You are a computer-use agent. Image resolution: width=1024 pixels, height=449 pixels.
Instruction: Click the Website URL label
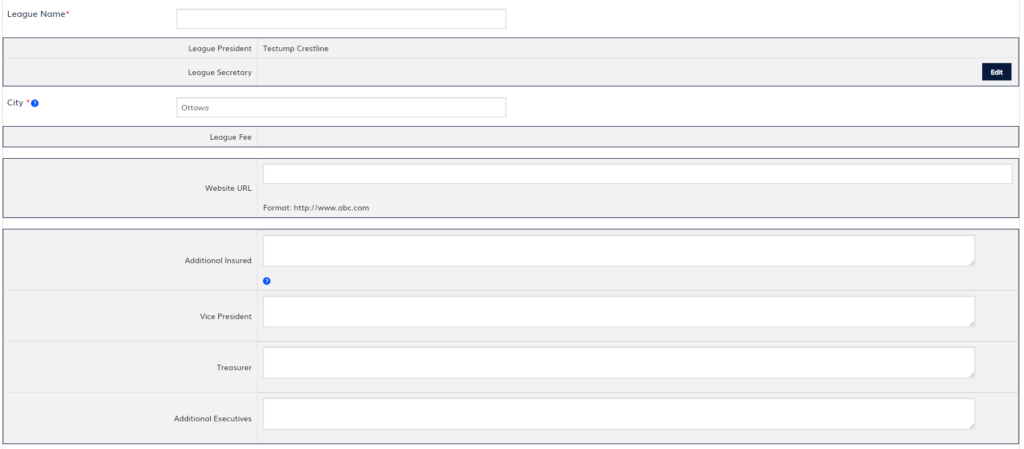coord(230,188)
